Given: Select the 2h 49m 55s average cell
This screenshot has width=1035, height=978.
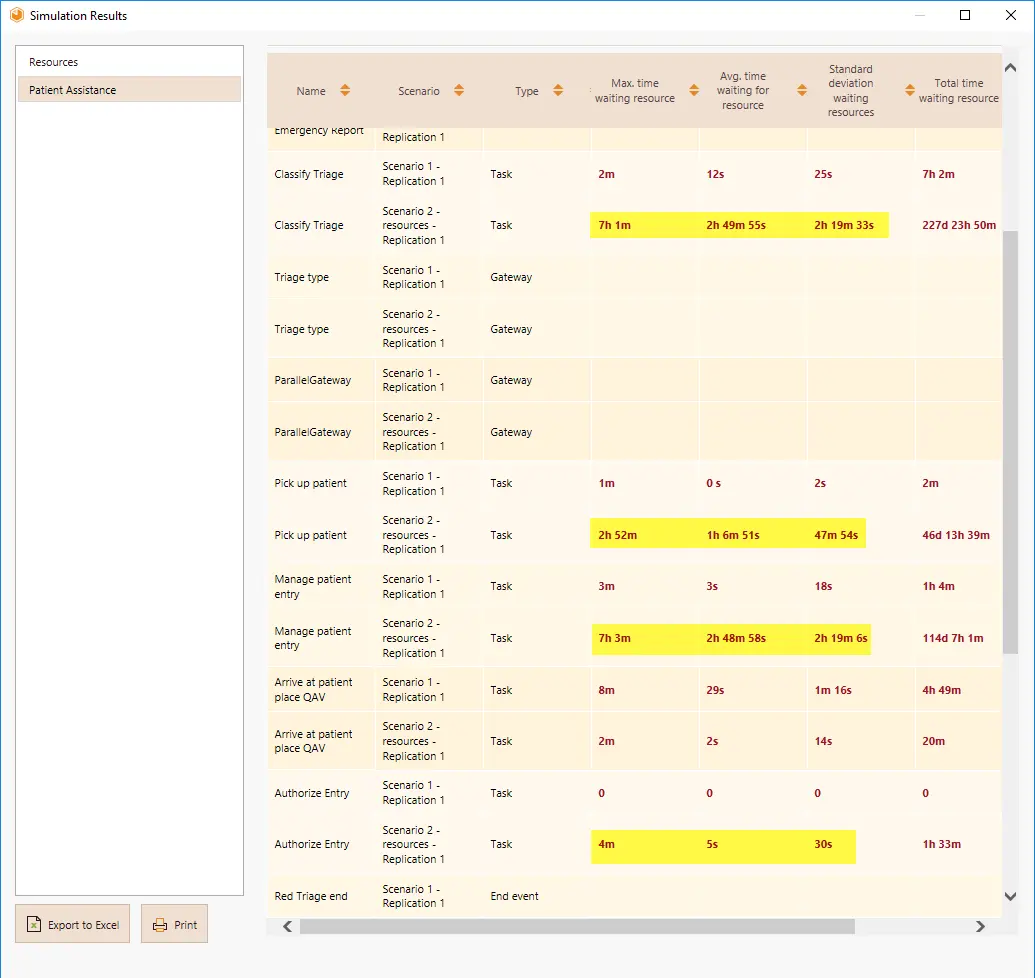Looking at the screenshot, I should (736, 225).
